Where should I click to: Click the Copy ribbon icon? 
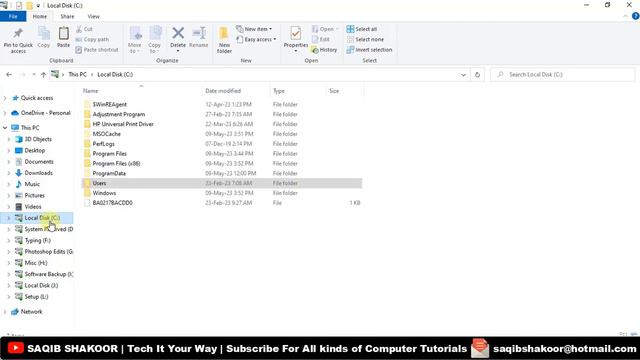click(x=44, y=33)
